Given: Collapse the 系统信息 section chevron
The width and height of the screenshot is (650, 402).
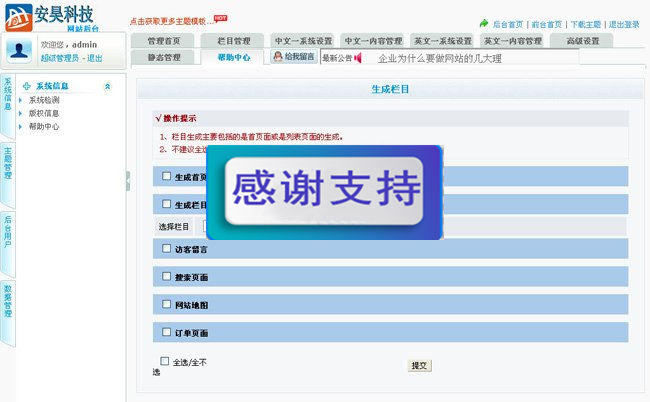Looking at the screenshot, I should pos(107,86).
